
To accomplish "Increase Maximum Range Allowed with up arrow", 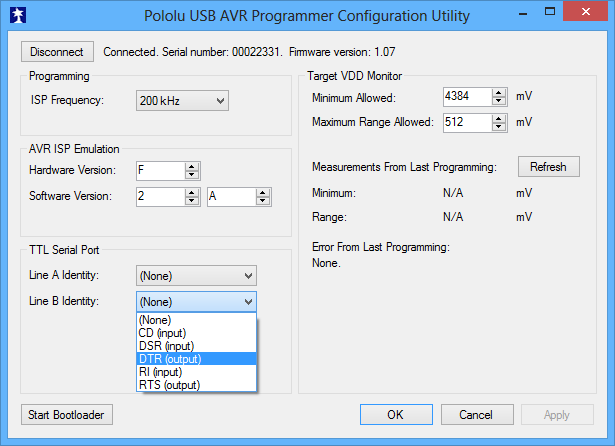I will click(499, 118).
